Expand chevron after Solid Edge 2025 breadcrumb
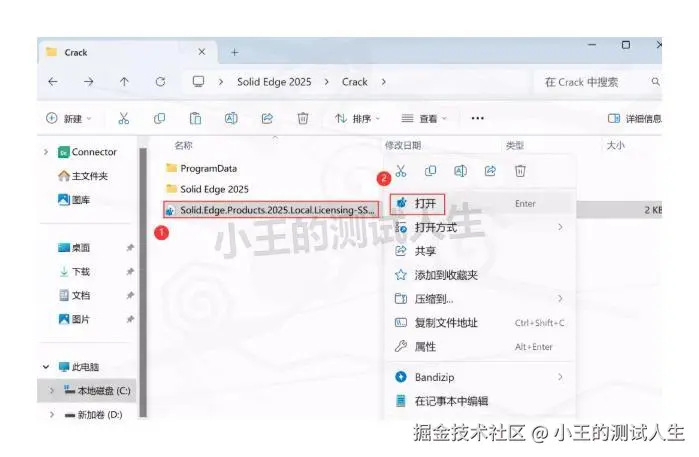This screenshot has height=457, width=699. pos(326,82)
